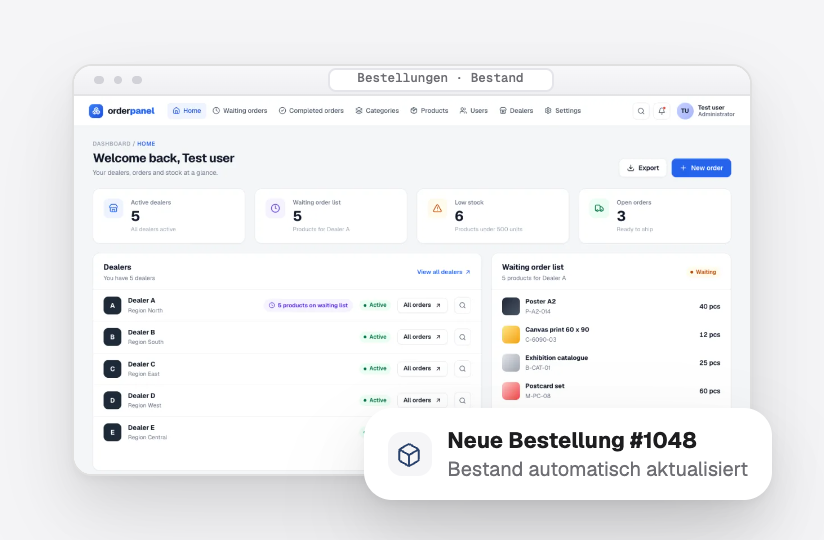The height and width of the screenshot is (540, 824).
Task: Click Active status of Dealer A
Action: coord(375,305)
